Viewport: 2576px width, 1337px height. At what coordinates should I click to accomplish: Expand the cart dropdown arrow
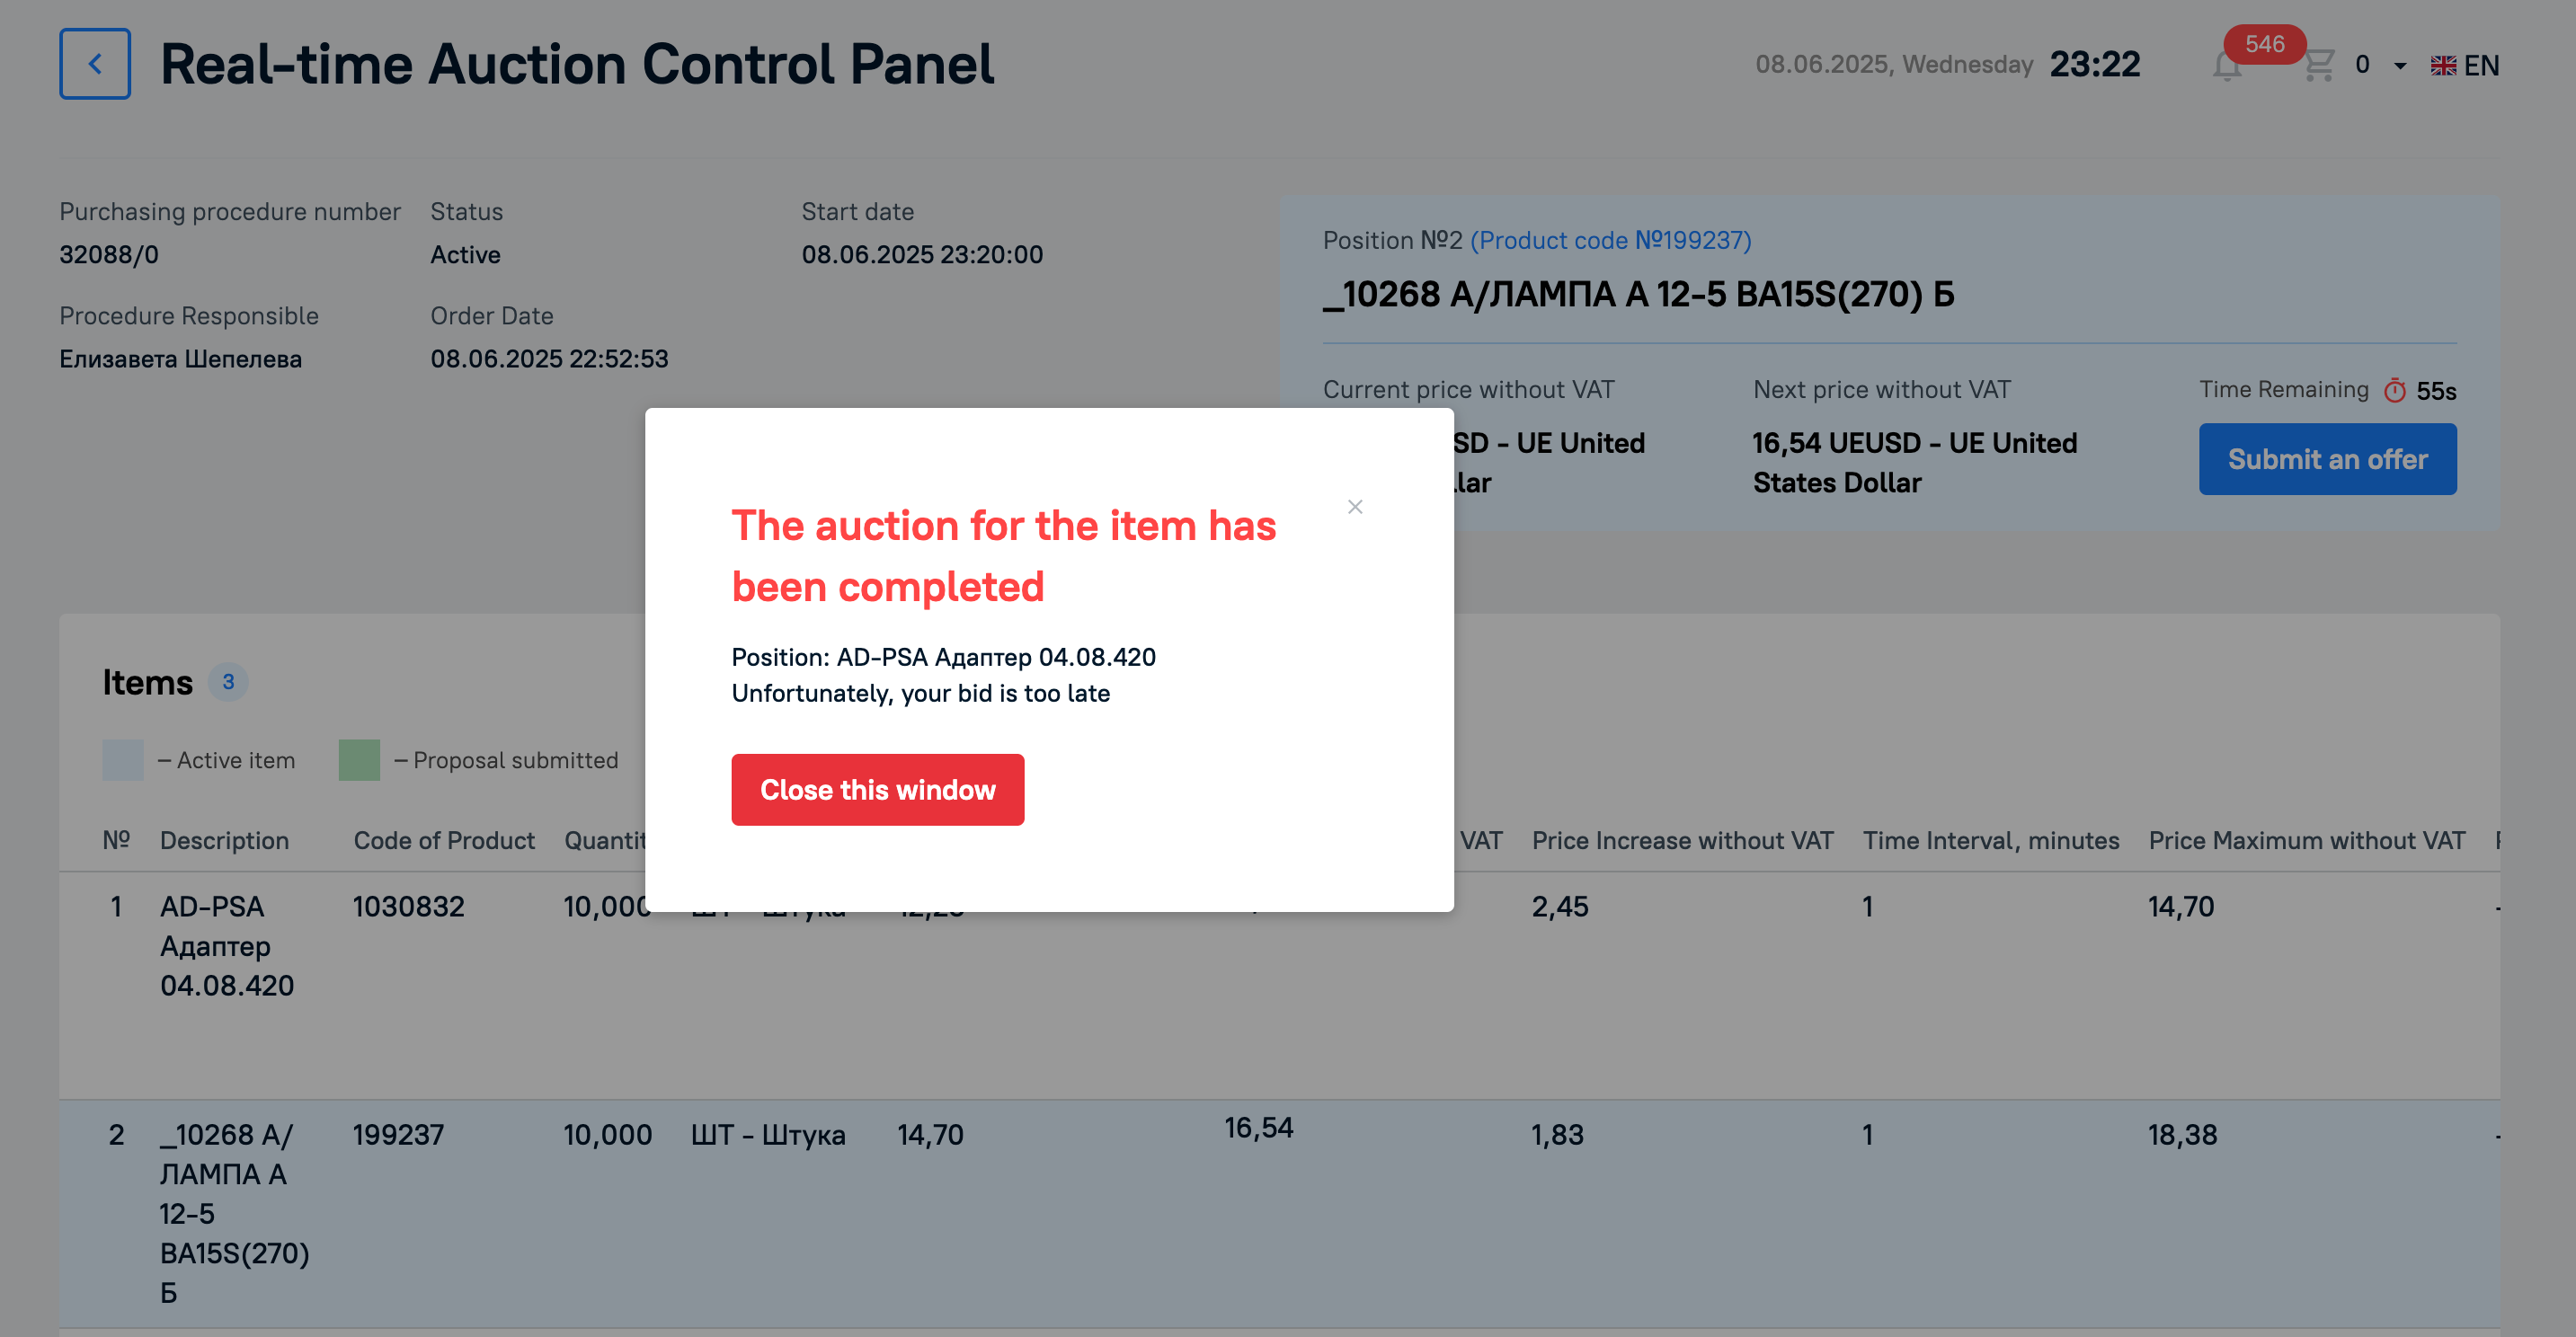(2399, 66)
